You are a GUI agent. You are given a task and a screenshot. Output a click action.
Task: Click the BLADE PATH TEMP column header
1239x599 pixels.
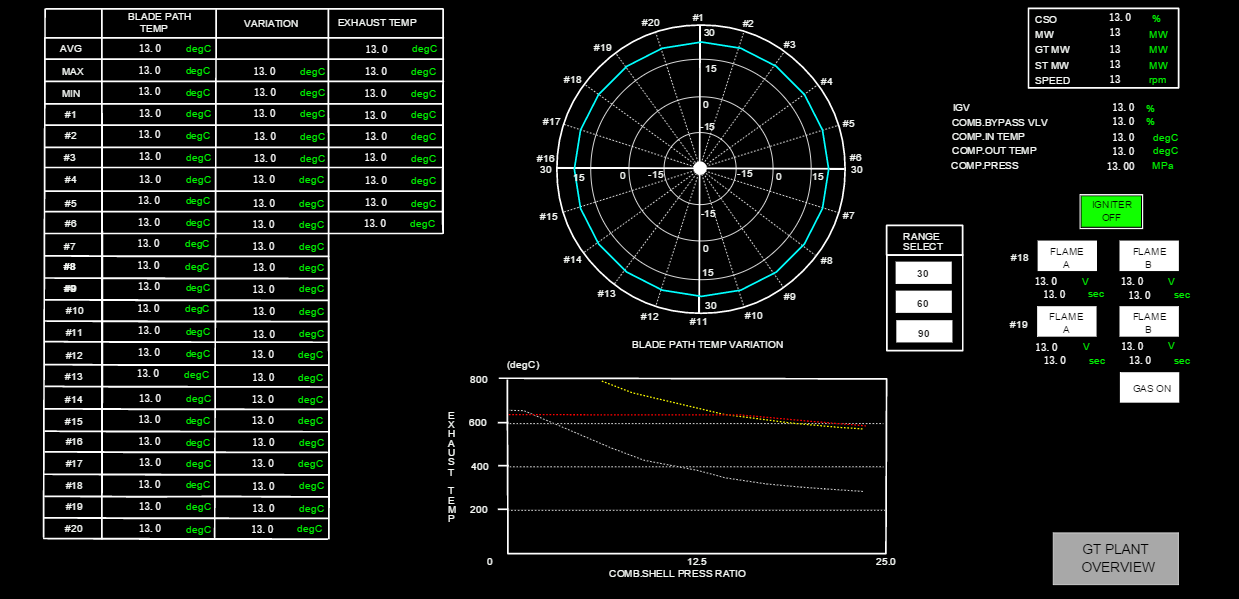(x=159, y=23)
